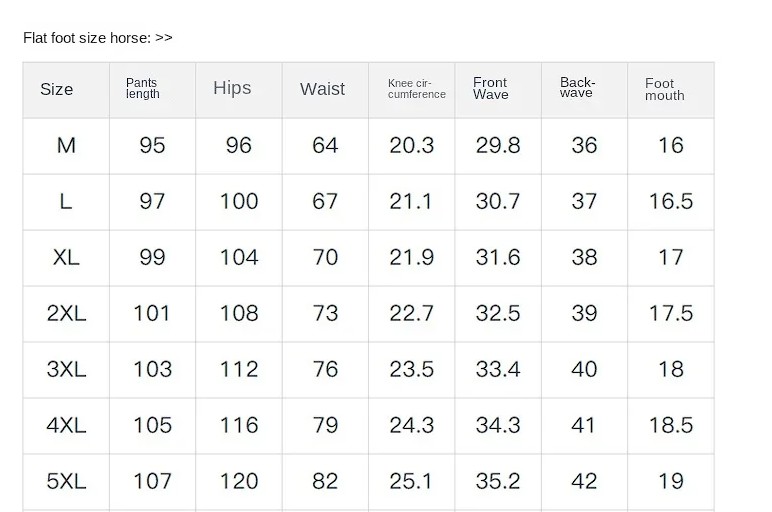Click the Foot mouth column header
Viewport: 772px width, 512px height.
(x=671, y=90)
